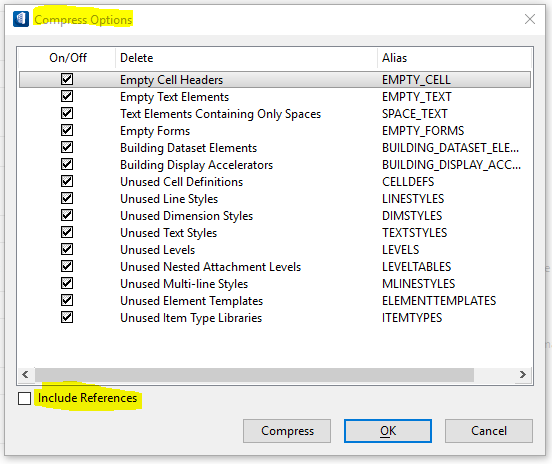
Task: Select the Unused Item Type Libraries row
Action: (x=275, y=318)
